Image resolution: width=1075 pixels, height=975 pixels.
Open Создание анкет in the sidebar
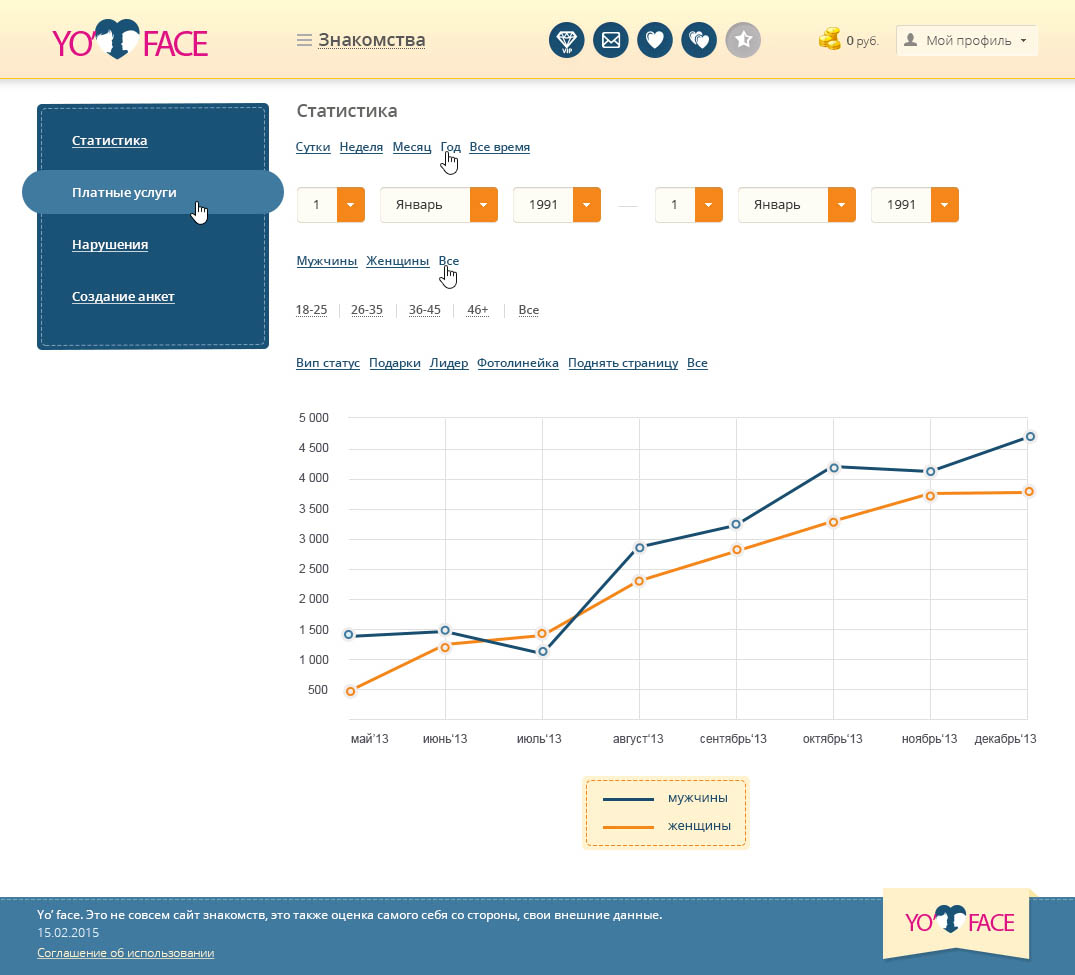point(123,297)
